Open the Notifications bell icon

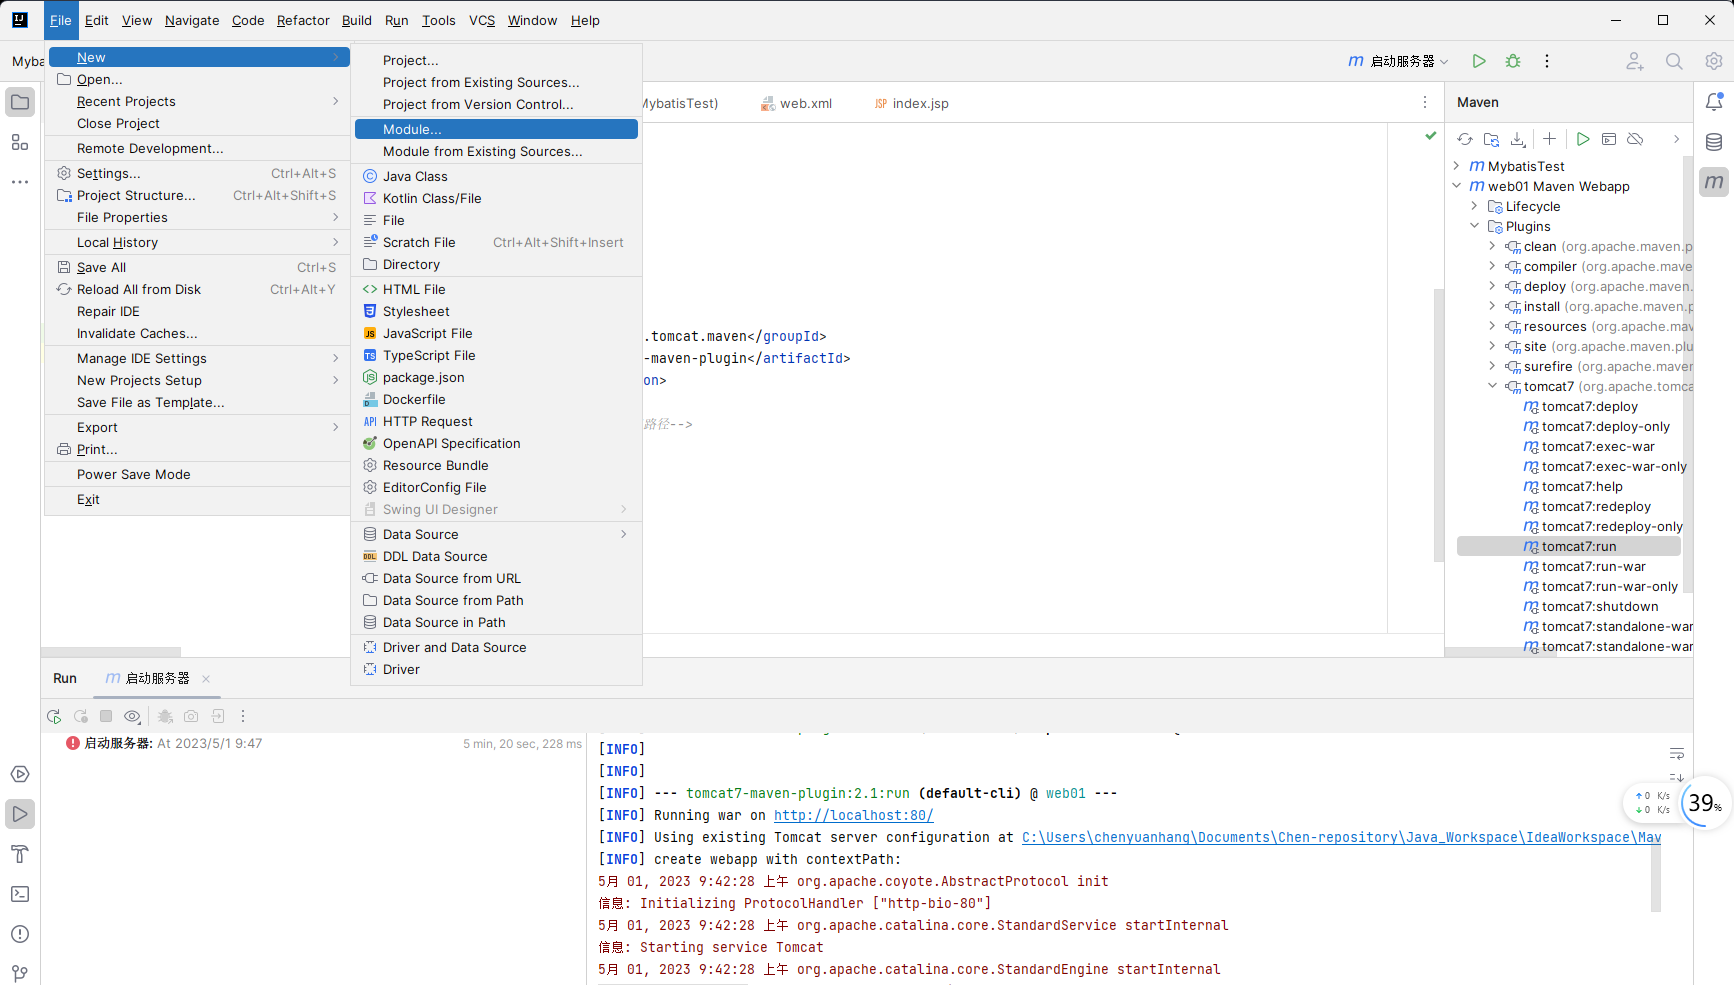click(x=1714, y=102)
